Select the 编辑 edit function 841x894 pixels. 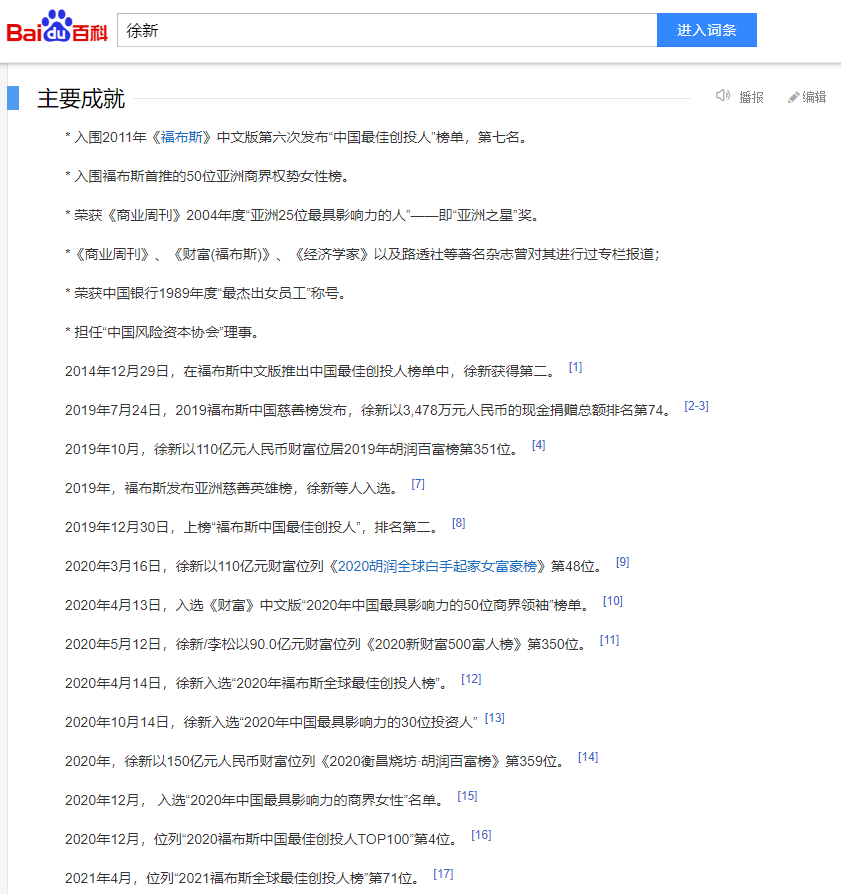(811, 95)
